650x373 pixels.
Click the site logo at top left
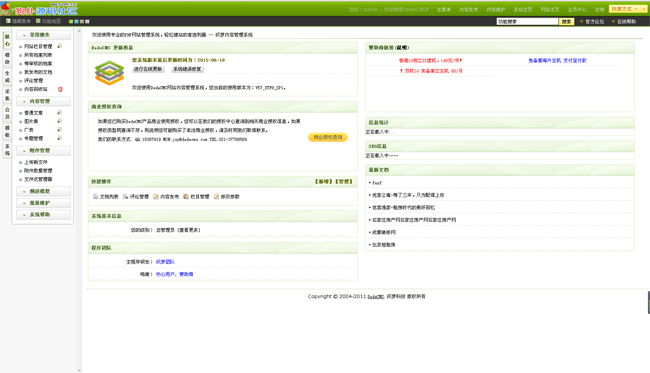click(x=39, y=9)
